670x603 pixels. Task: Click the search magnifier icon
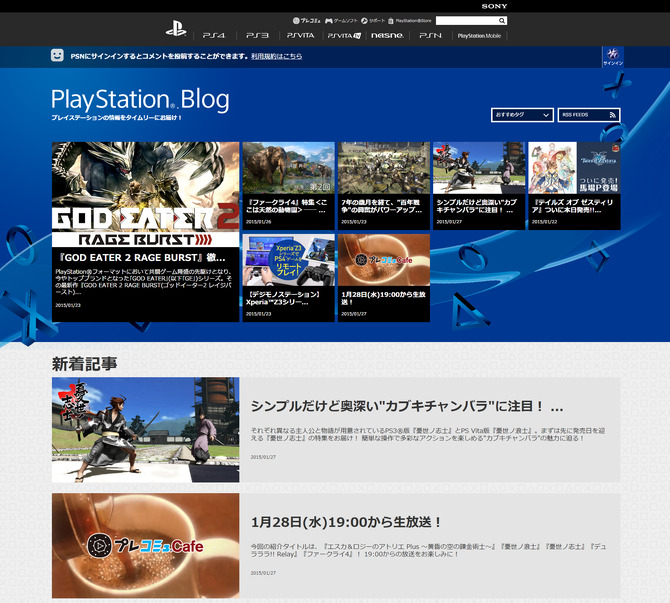(x=502, y=21)
